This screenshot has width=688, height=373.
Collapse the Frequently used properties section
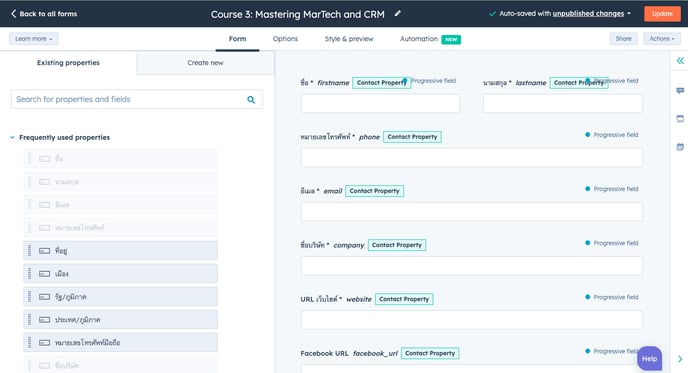(x=12, y=137)
